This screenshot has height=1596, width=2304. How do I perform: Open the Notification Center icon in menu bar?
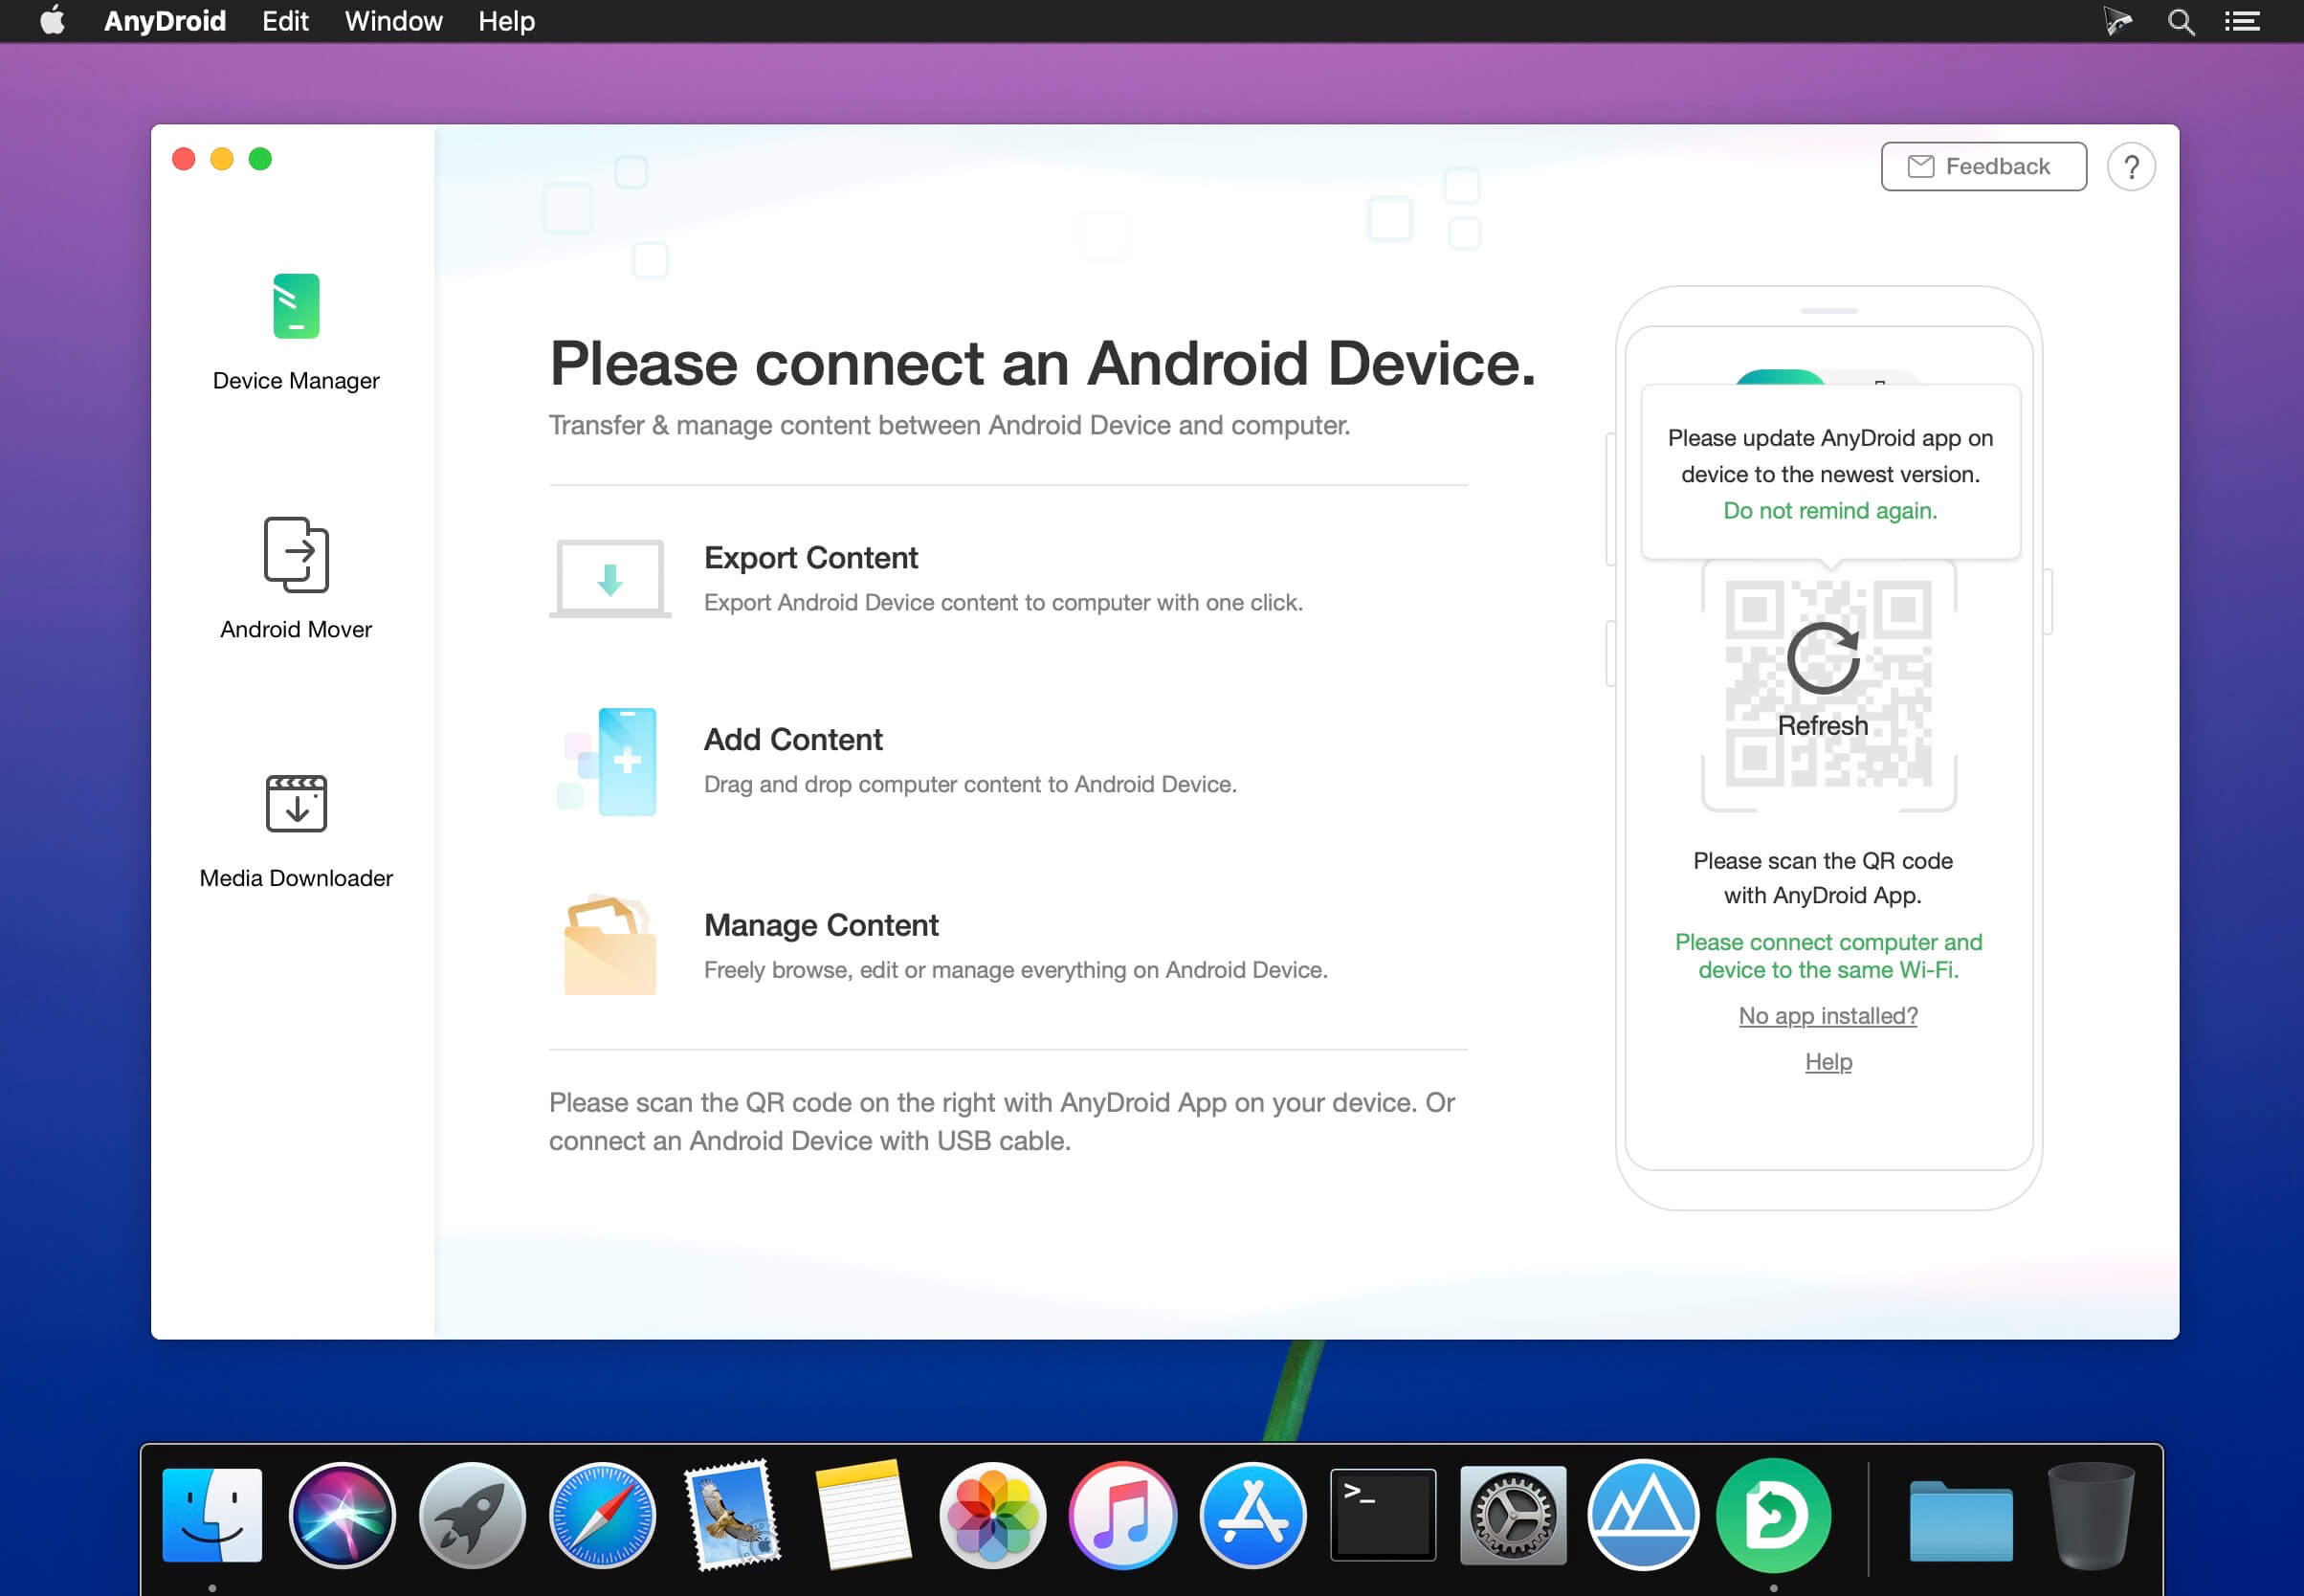pyautogui.click(x=2242, y=21)
